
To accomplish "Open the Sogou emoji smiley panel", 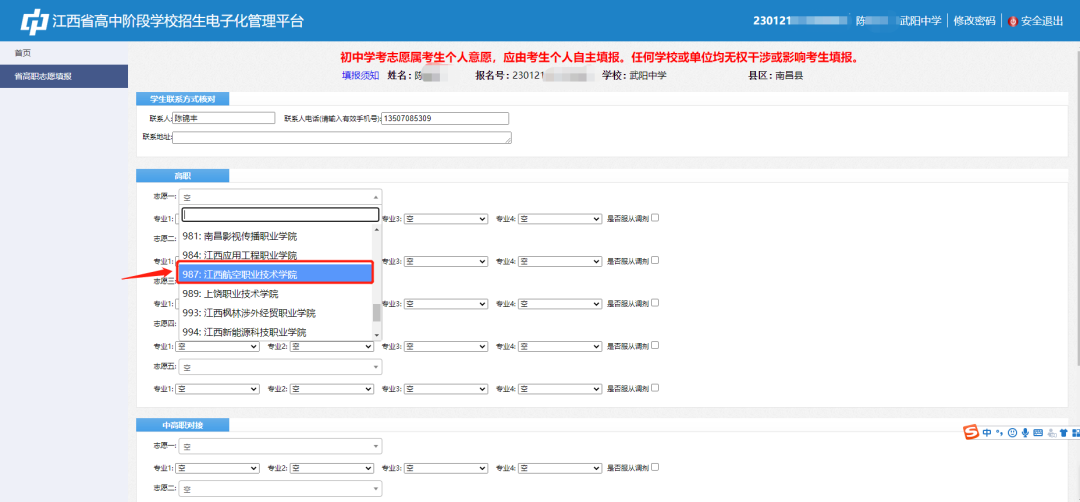I will pyautogui.click(x=1012, y=432).
